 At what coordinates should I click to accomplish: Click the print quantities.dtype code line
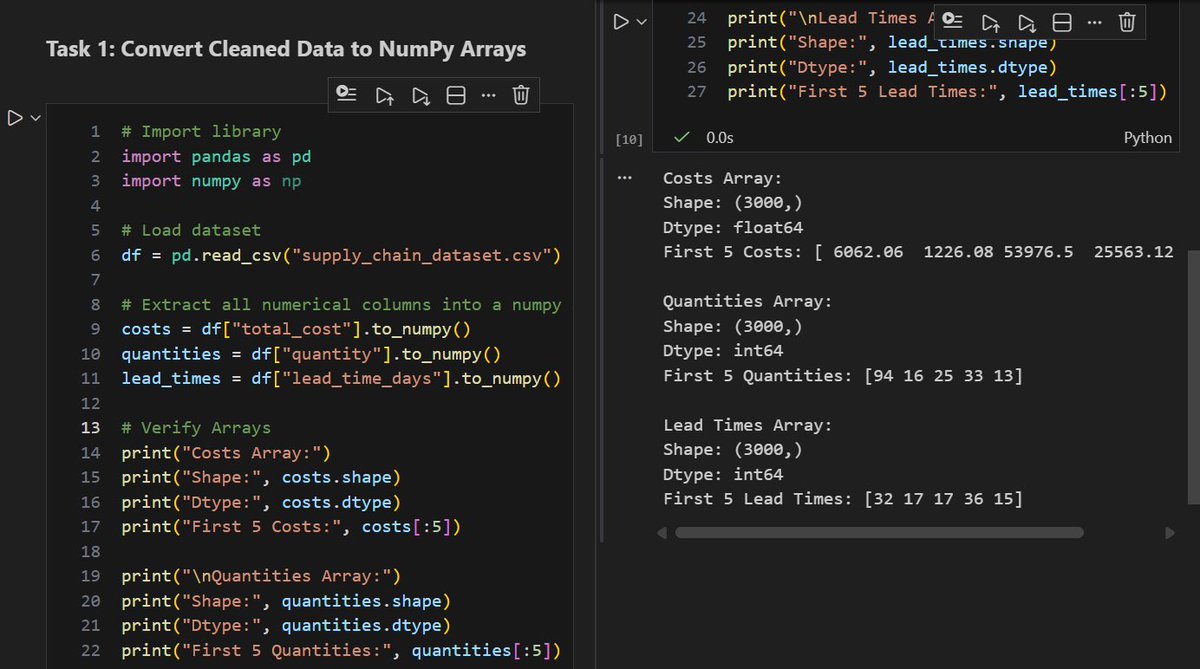point(286,625)
